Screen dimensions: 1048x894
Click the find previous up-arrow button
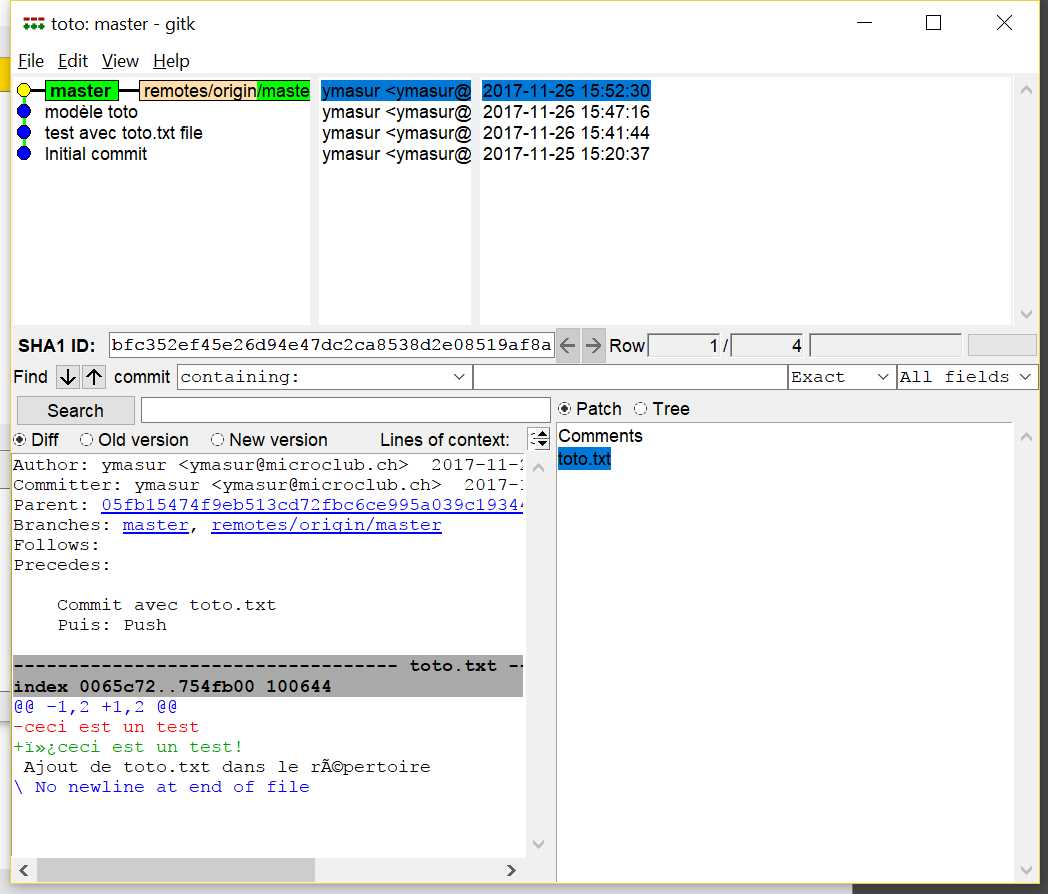pyautogui.click(x=94, y=377)
